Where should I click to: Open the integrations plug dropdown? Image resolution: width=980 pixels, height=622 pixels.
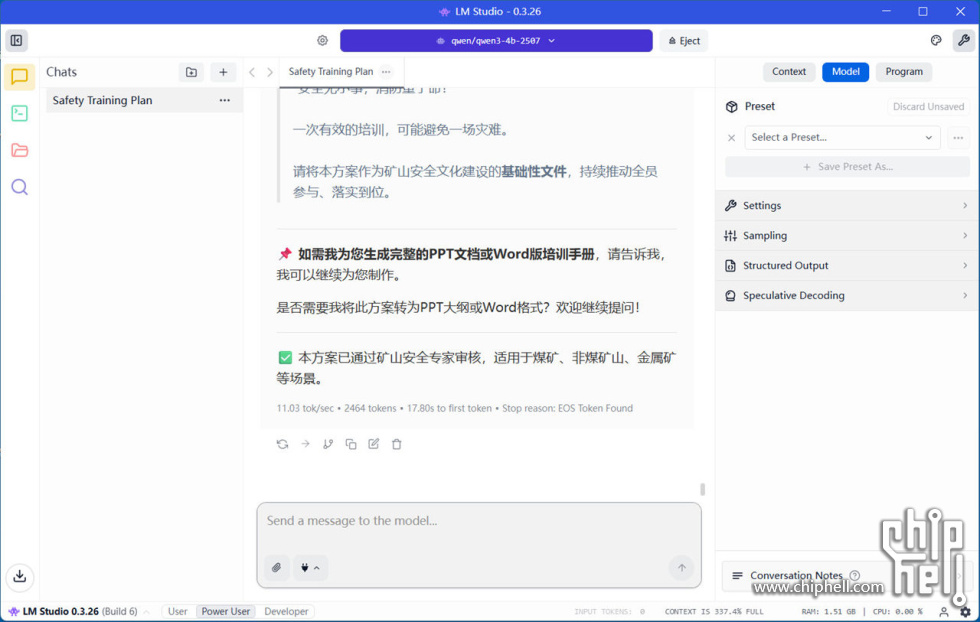310,568
